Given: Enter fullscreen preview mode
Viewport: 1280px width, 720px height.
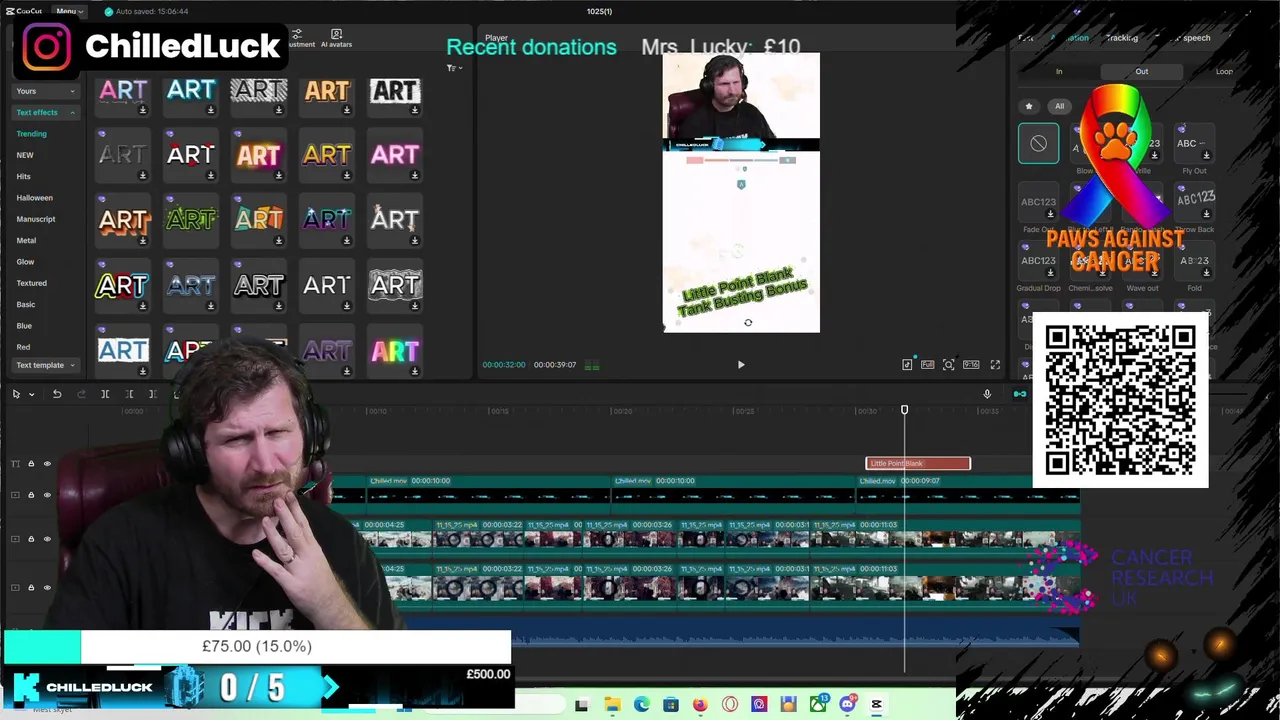Looking at the screenshot, I should tap(995, 365).
